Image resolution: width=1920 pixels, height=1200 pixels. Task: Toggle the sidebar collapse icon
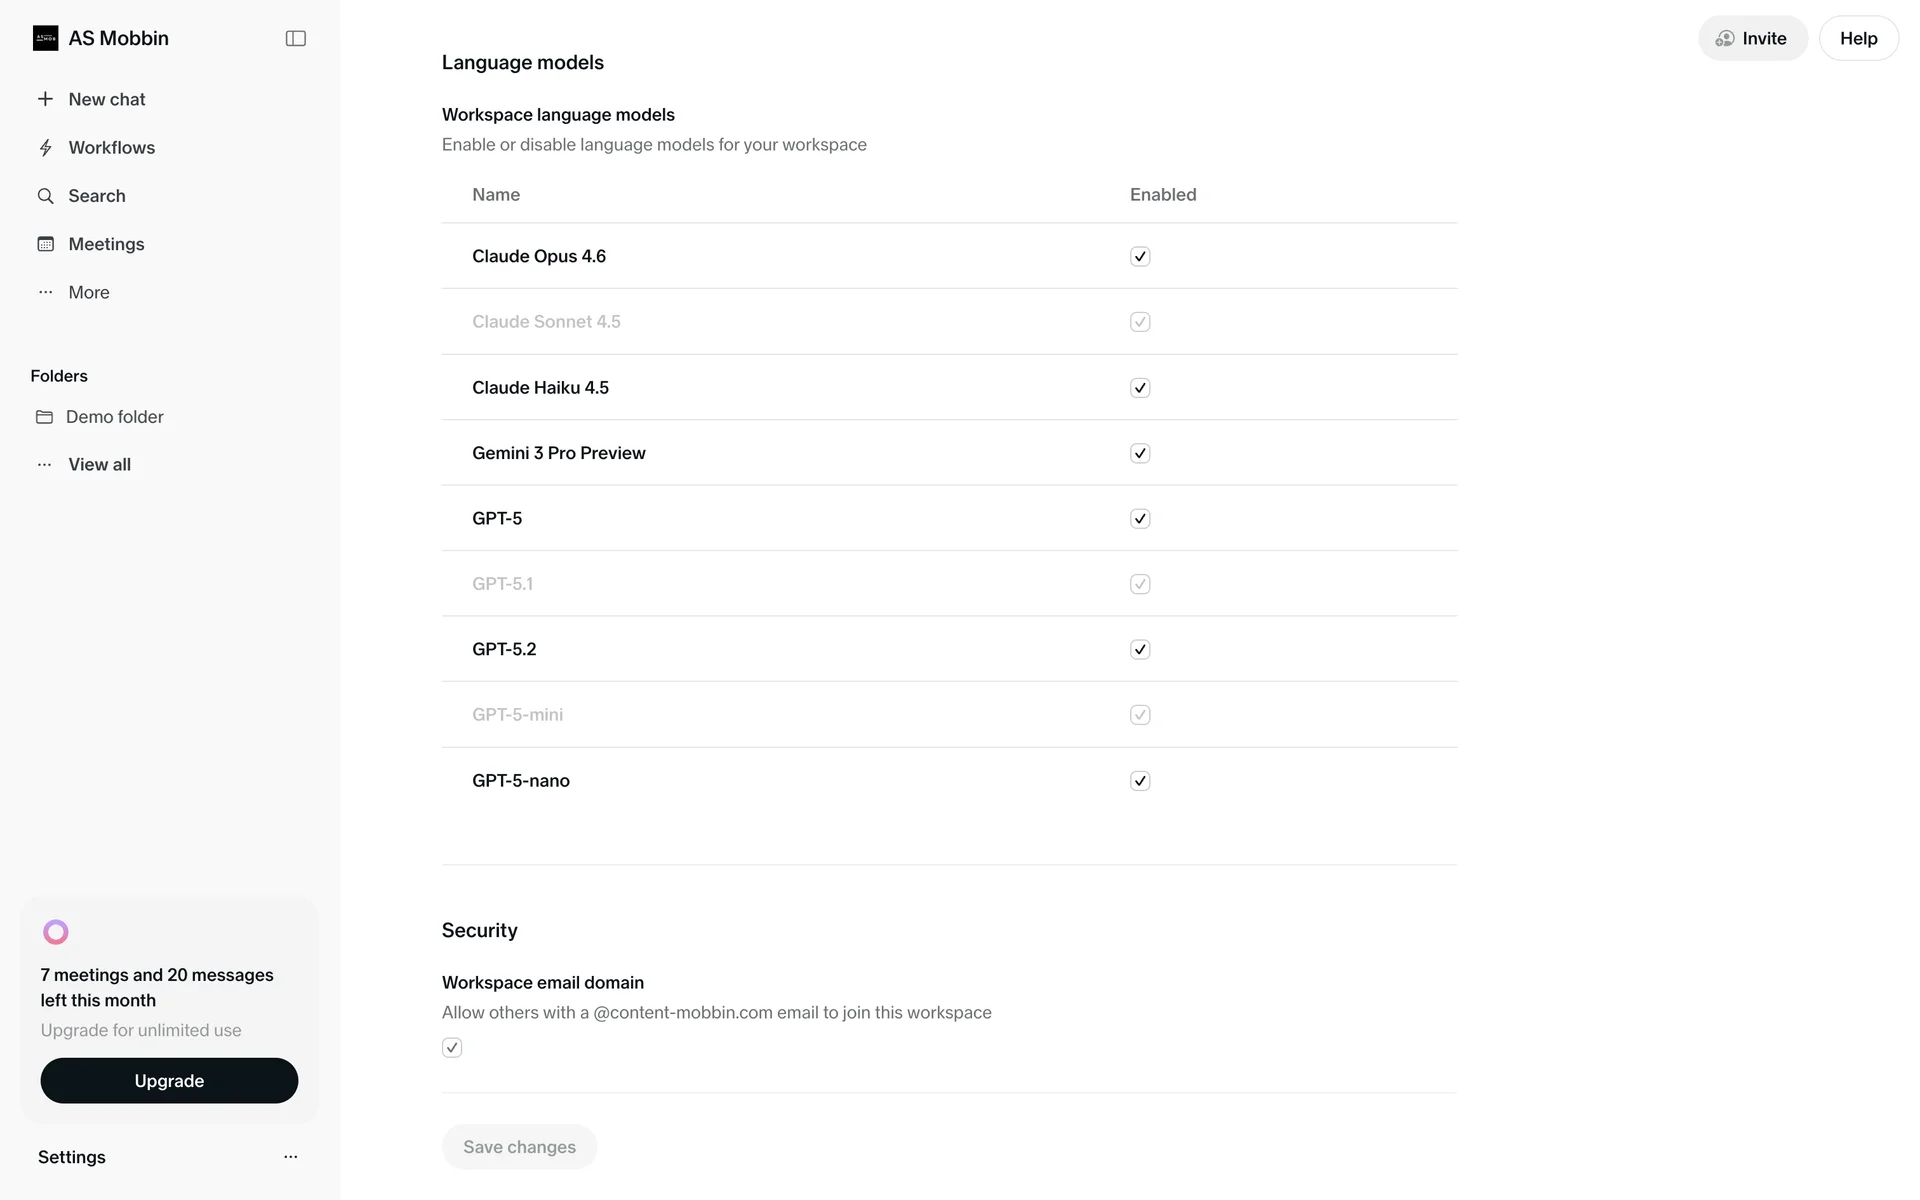click(x=295, y=38)
